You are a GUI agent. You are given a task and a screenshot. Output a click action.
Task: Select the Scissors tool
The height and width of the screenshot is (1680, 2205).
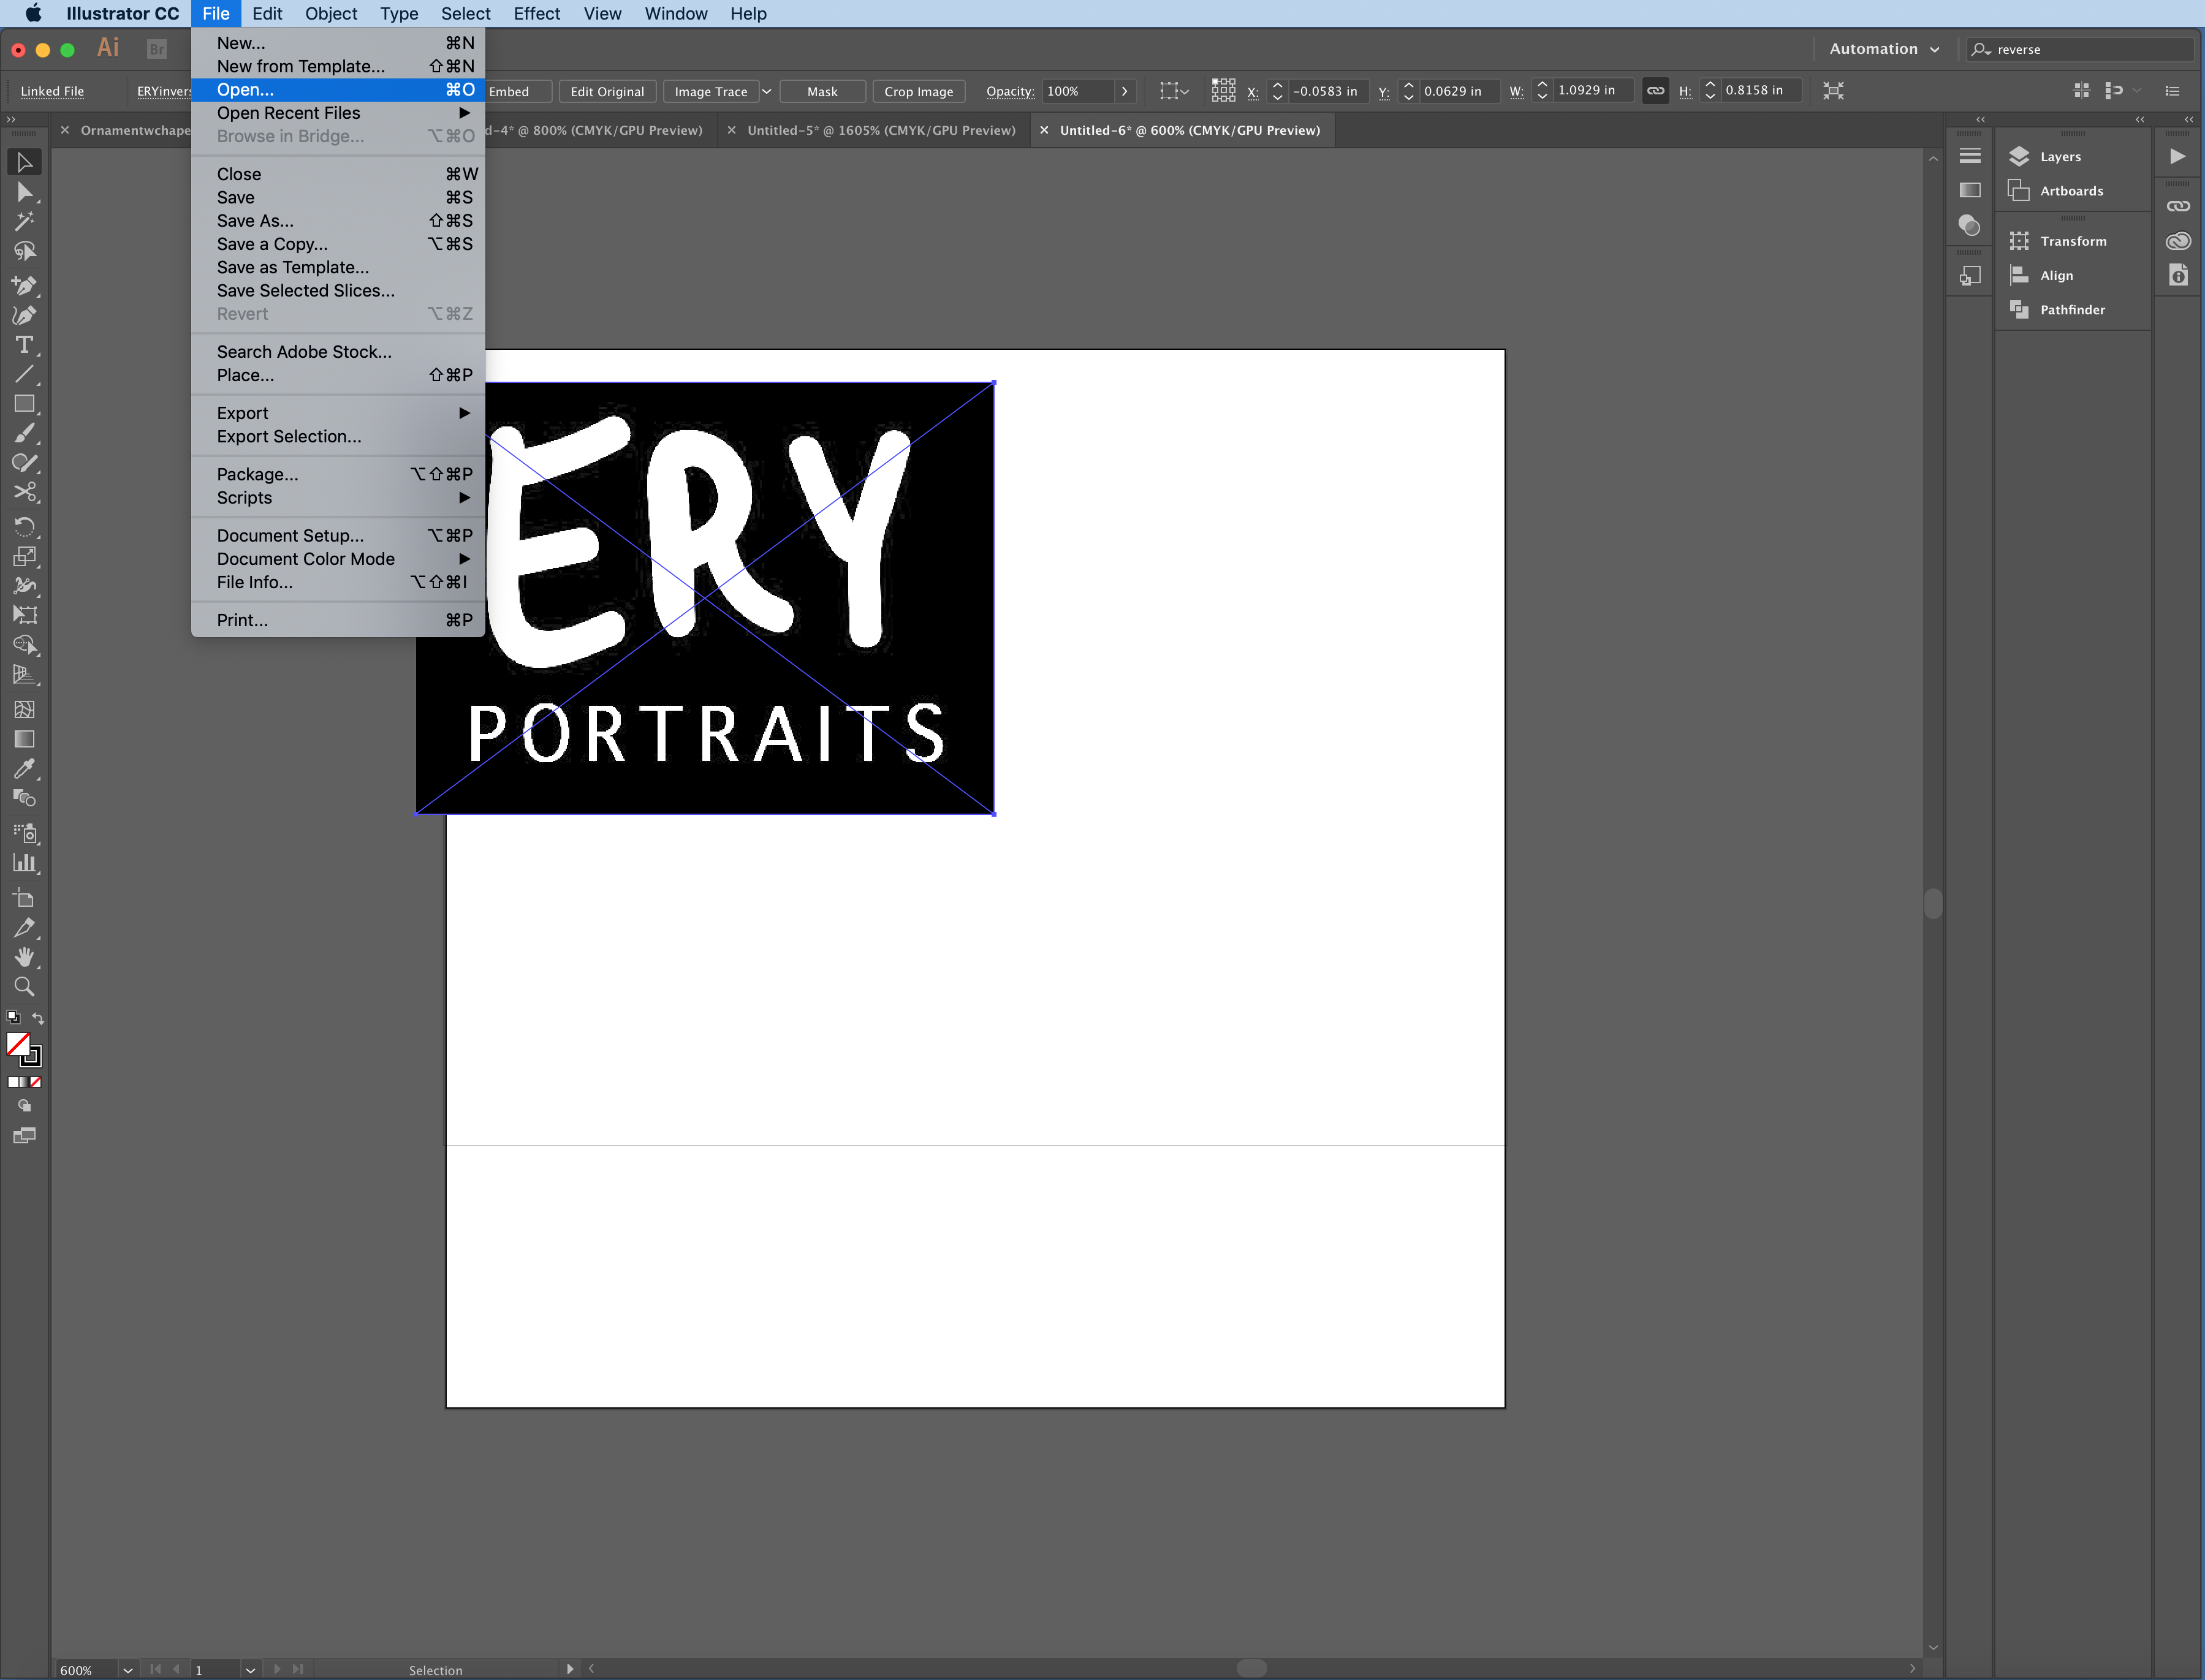[24, 492]
